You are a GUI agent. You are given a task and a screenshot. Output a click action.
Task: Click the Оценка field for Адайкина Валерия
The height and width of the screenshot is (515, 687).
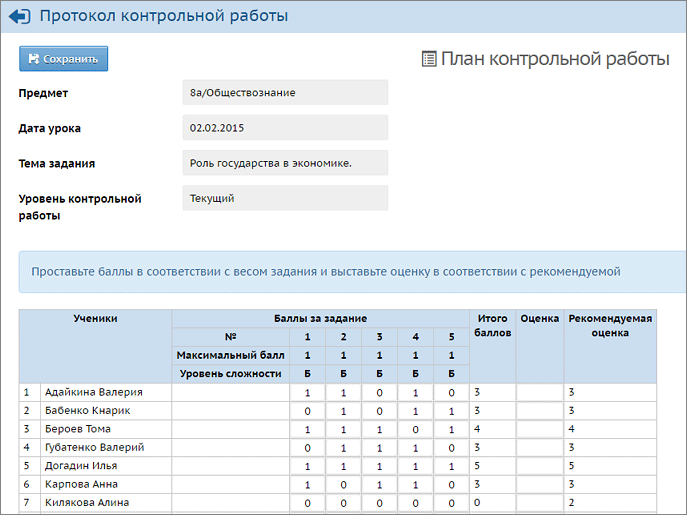[539, 393]
